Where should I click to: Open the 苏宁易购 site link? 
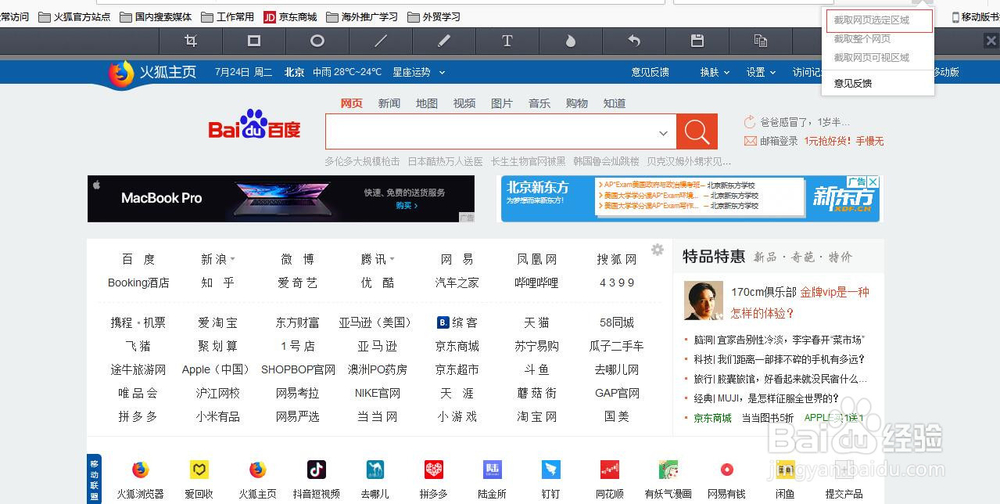pyautogui.click(x=536, y=346)
